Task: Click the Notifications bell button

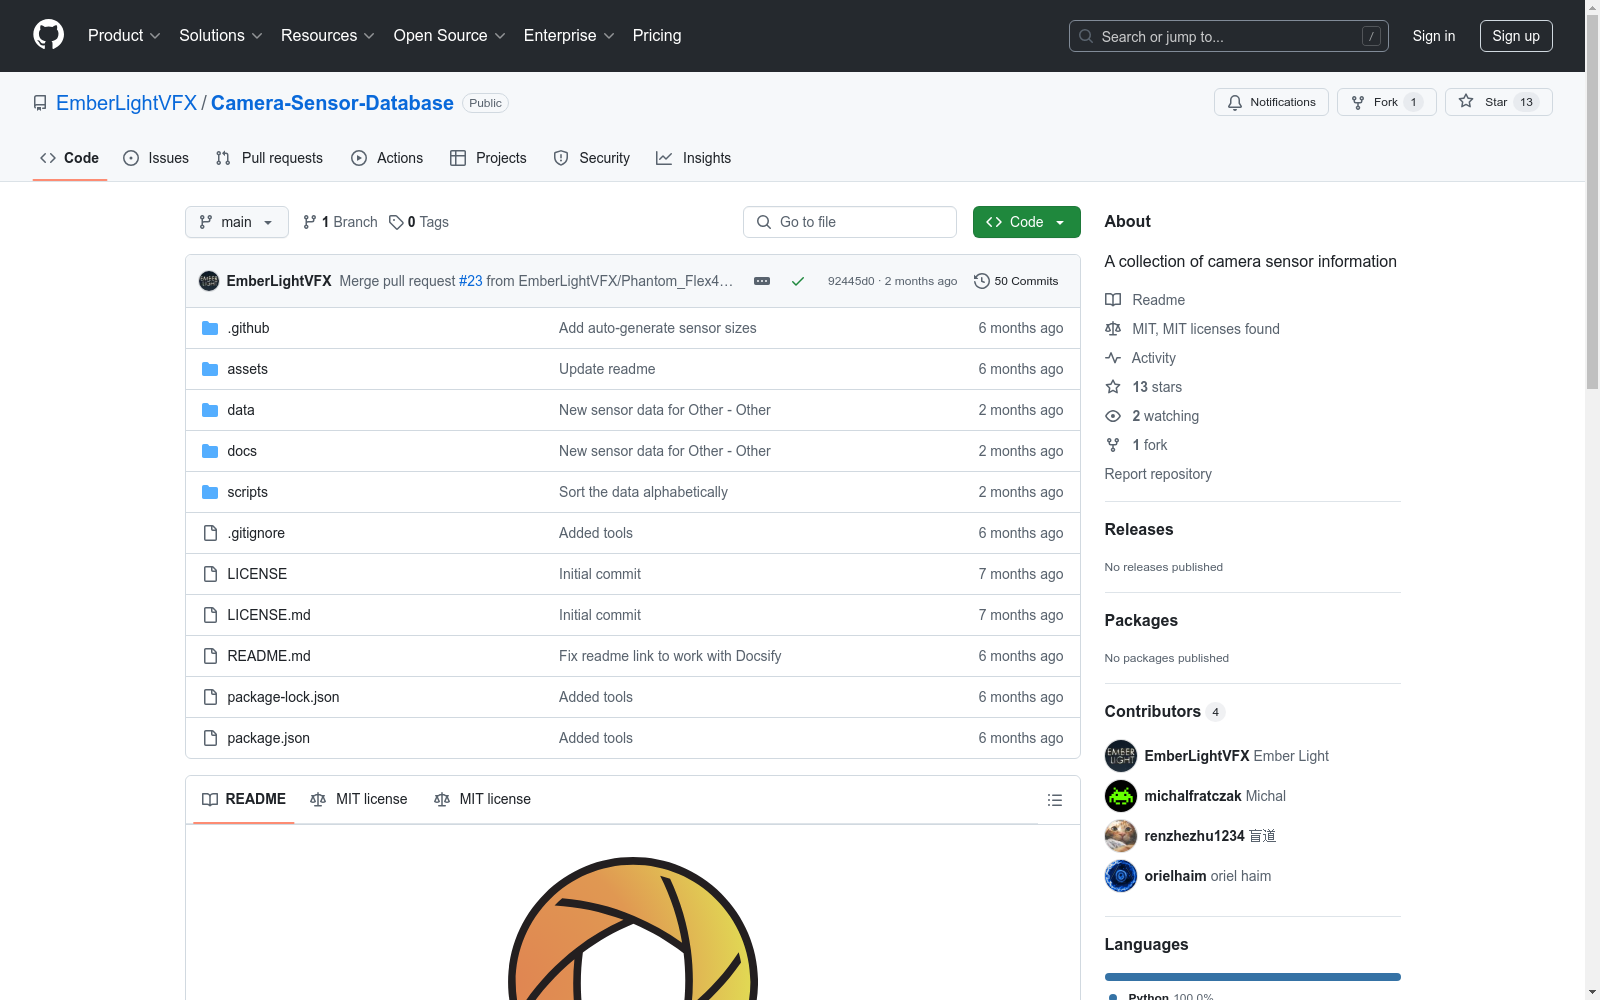Action: pos(1271,102)
